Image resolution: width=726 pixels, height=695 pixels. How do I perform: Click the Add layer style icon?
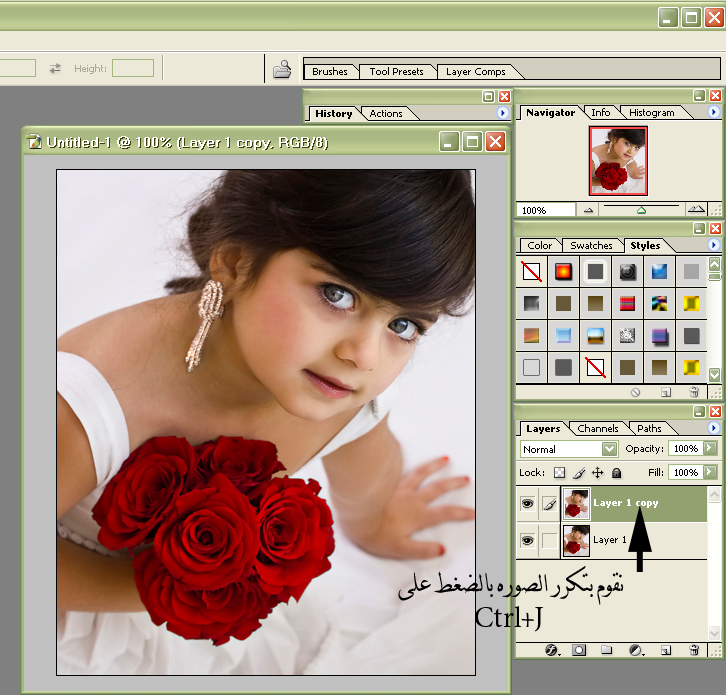click(551, 650)
